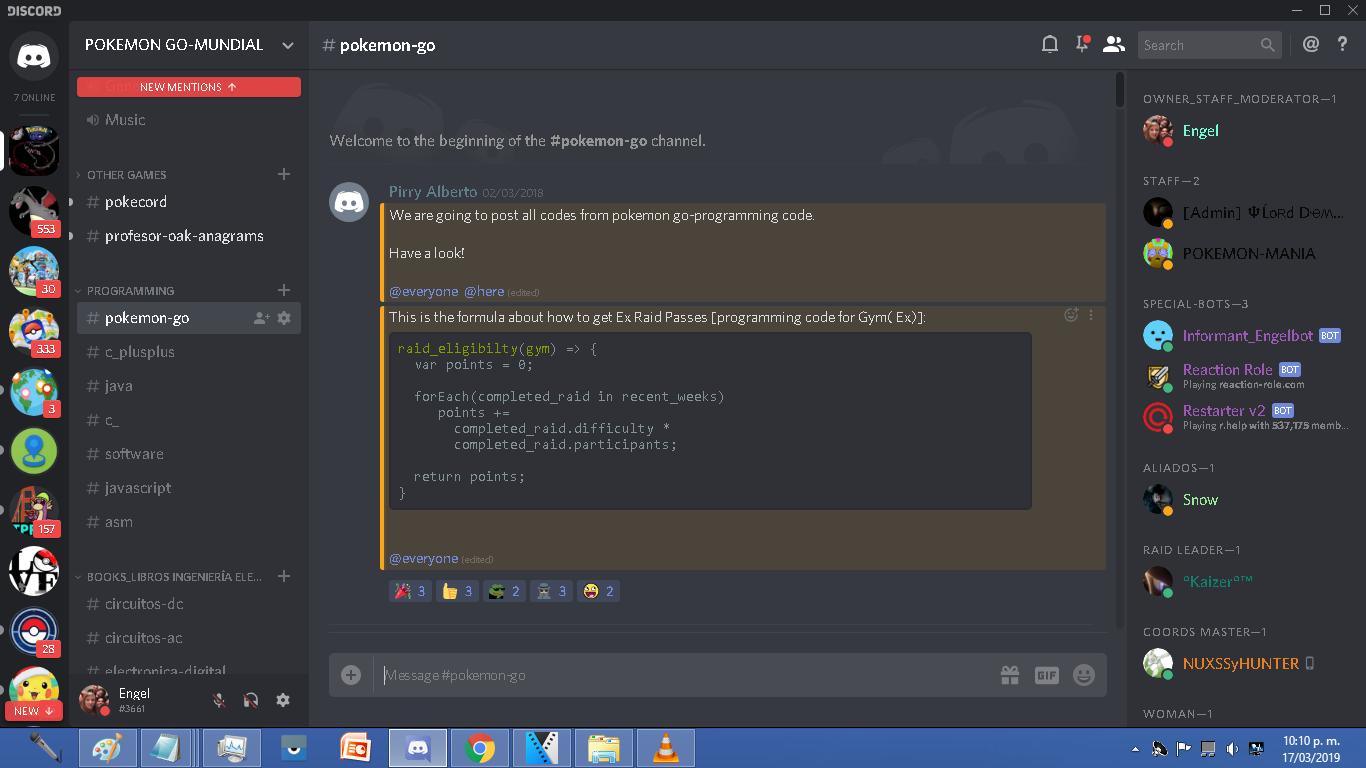Open Discord home direct messages icon
Viewport: 1366px width, 768px height.
point(34,56)
